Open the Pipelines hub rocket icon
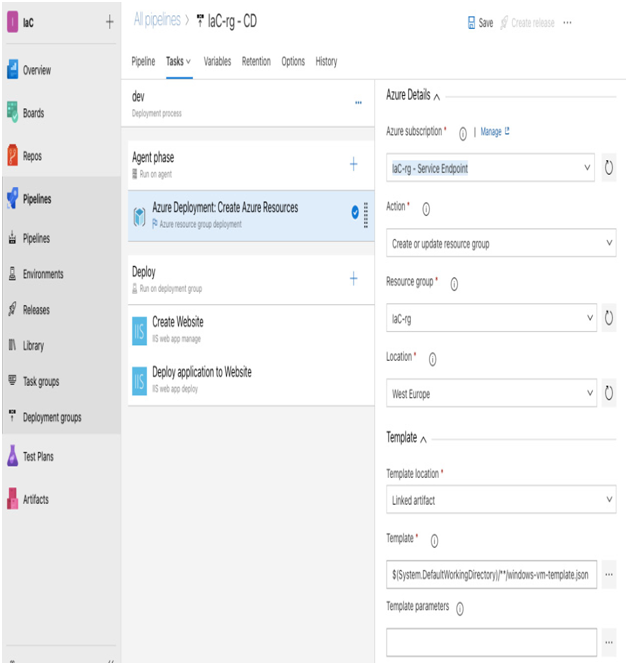This screenshot has width=628, height=665. 13,198
